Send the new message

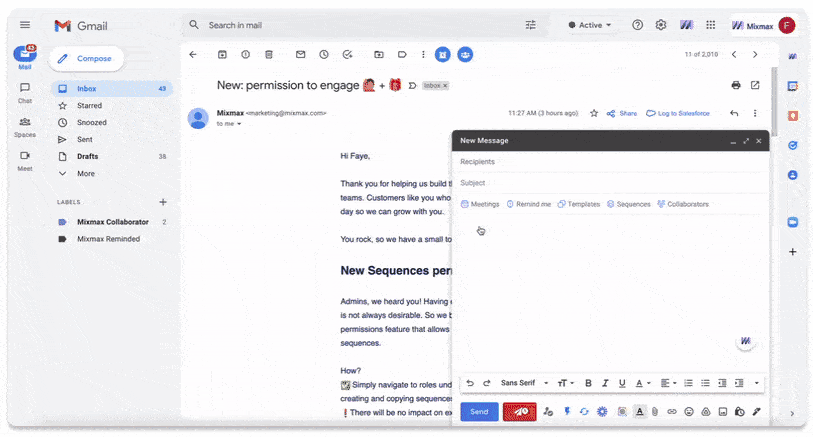(479, 412)
